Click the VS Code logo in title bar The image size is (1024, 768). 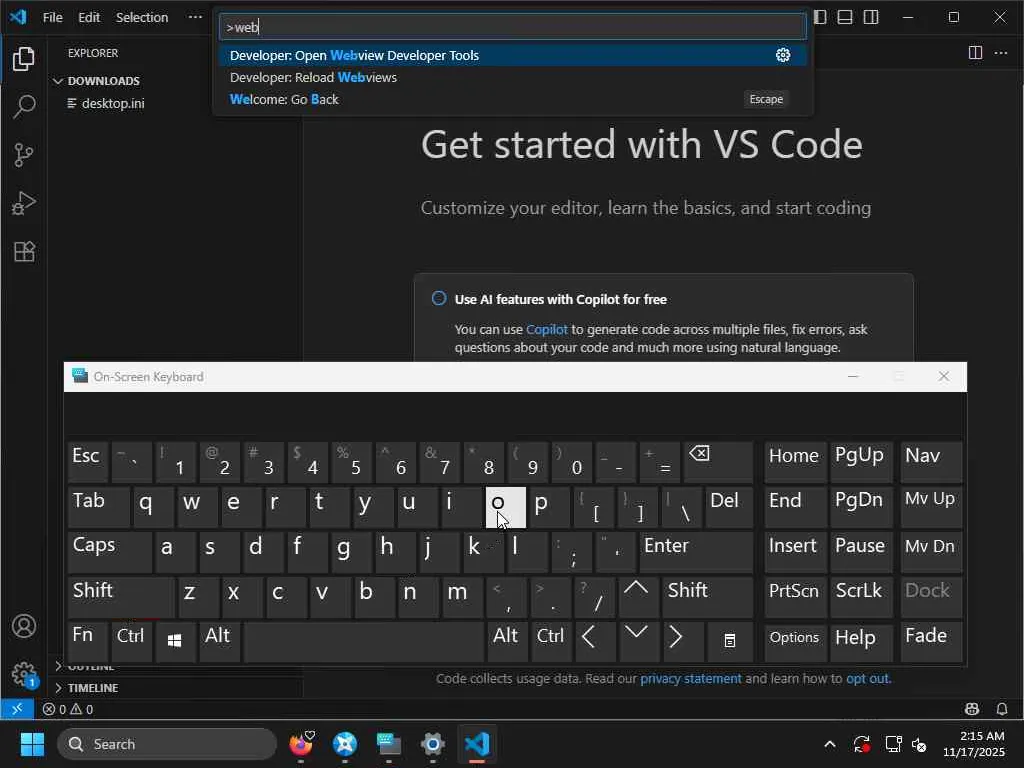(x=18, y=17)
